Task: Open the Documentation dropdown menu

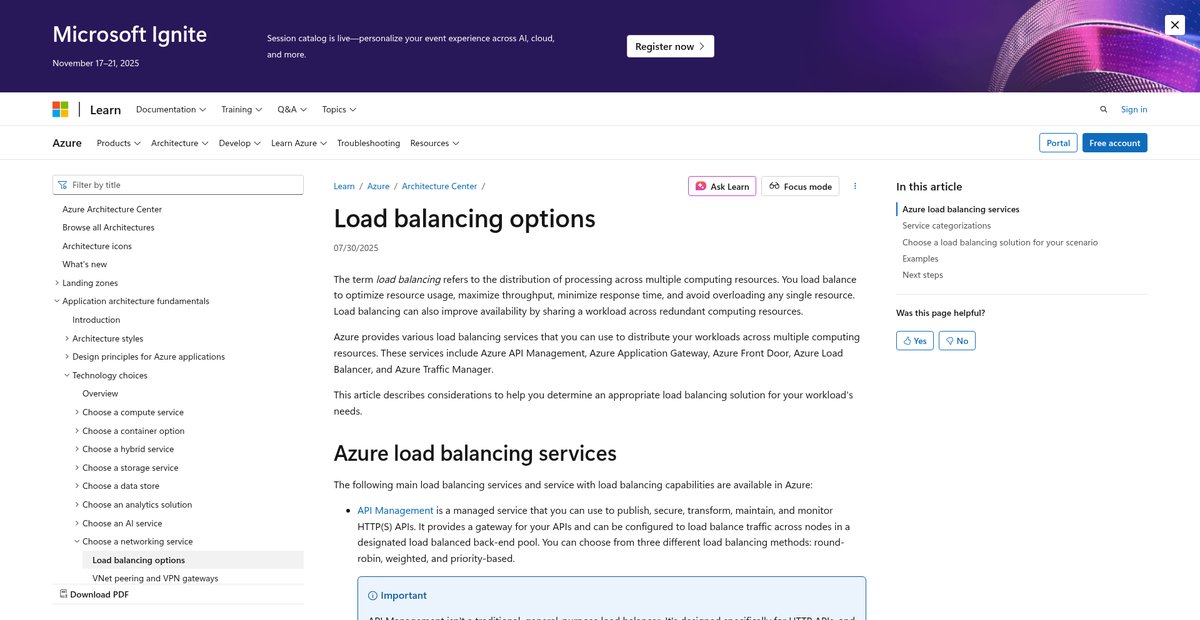Action: click(171, 109)
